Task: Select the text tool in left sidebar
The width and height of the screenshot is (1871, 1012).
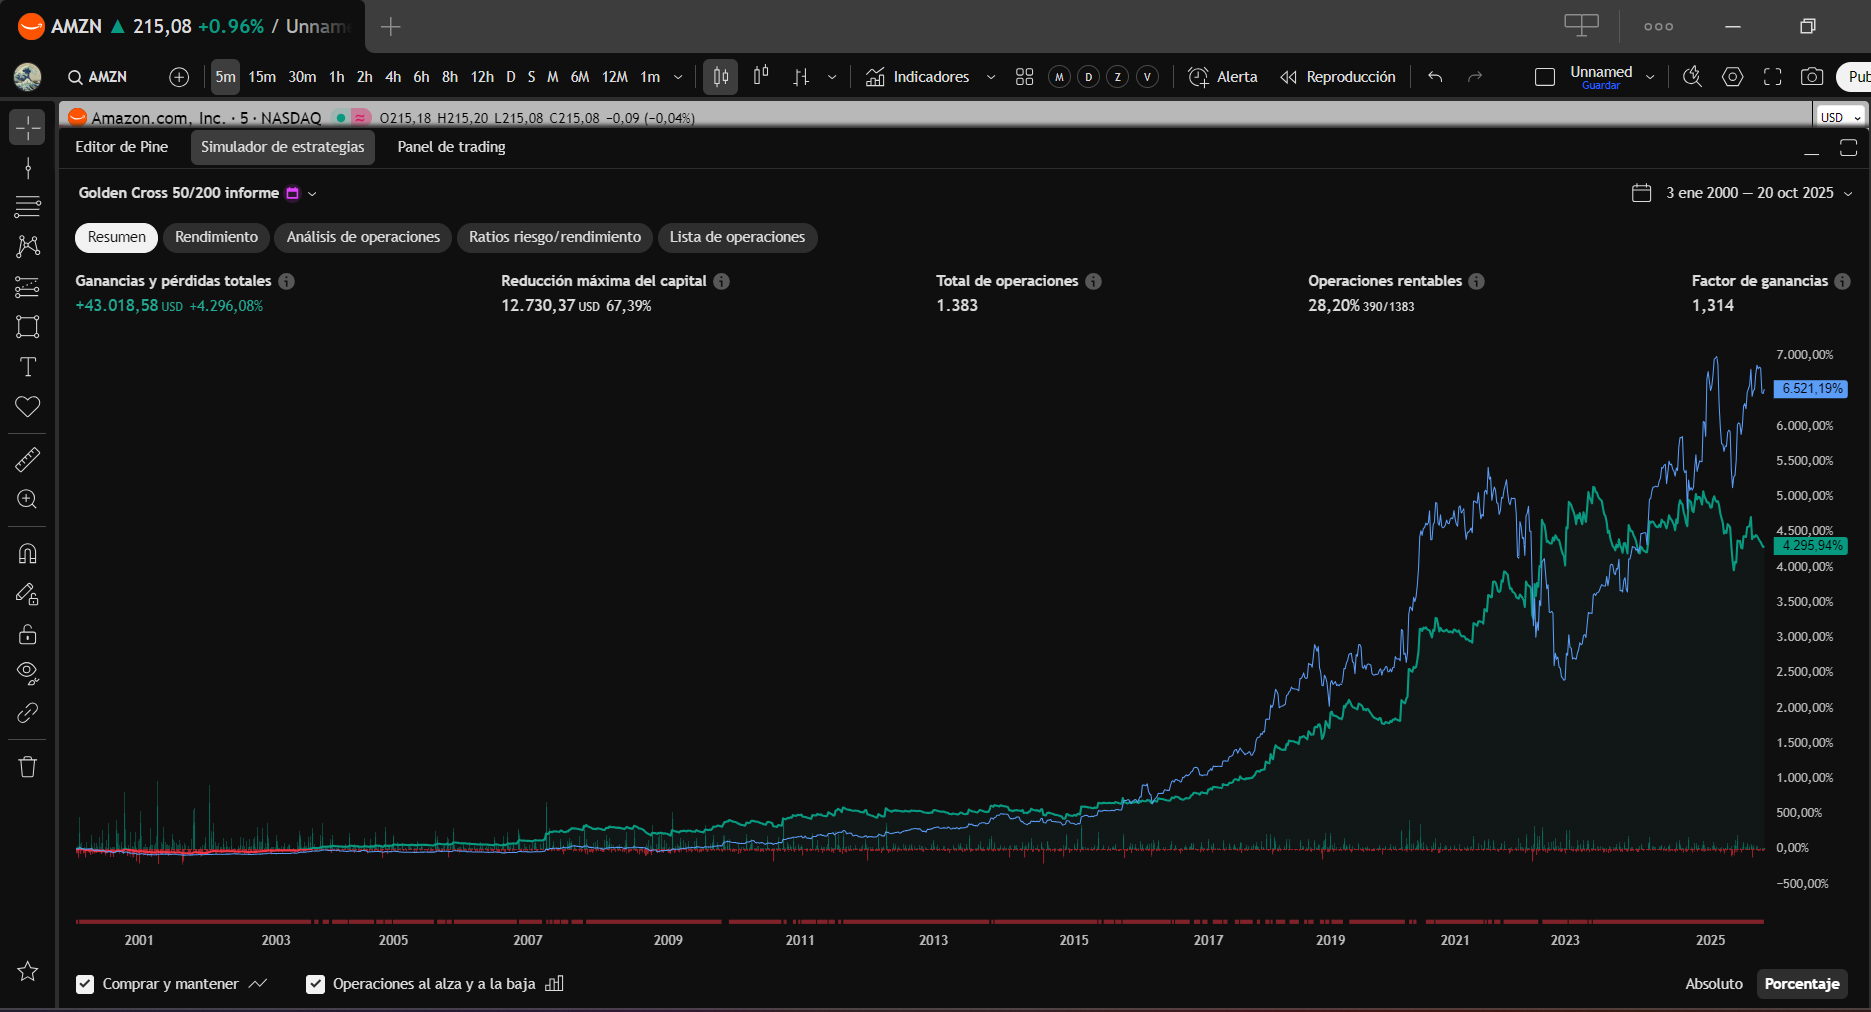Action: 27,367
